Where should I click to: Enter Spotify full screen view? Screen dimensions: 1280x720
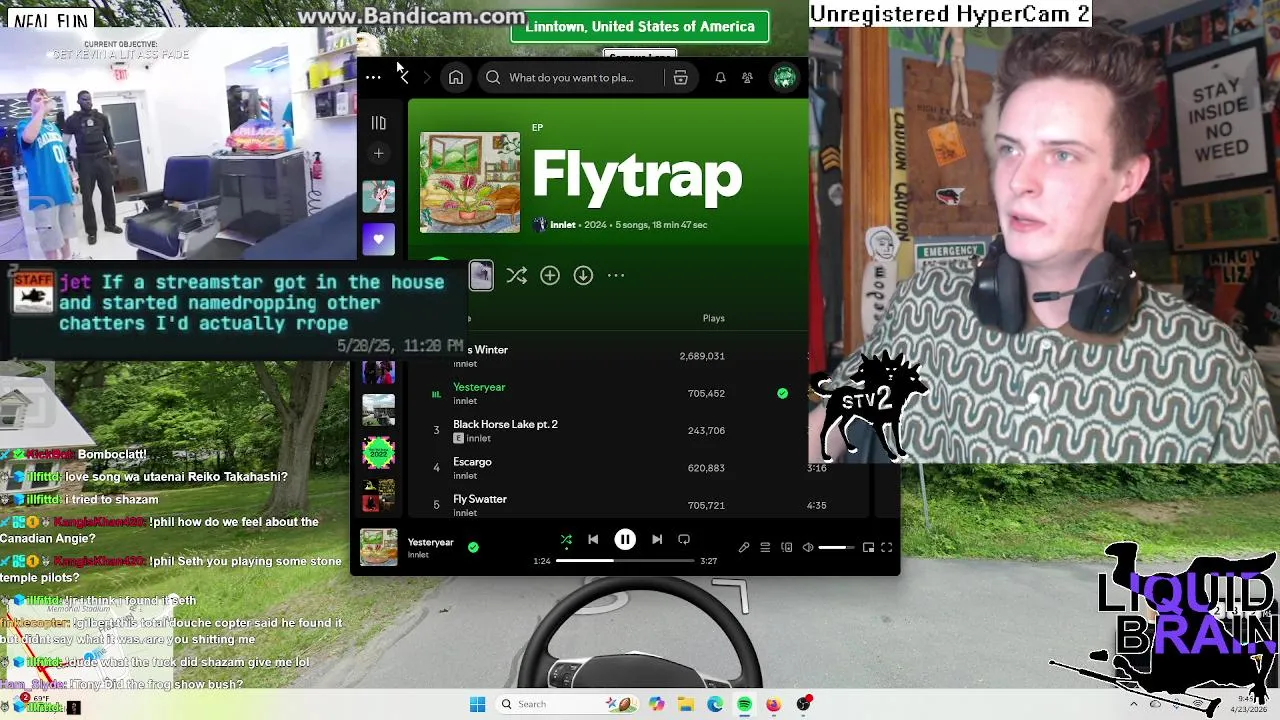pos(886,547)
